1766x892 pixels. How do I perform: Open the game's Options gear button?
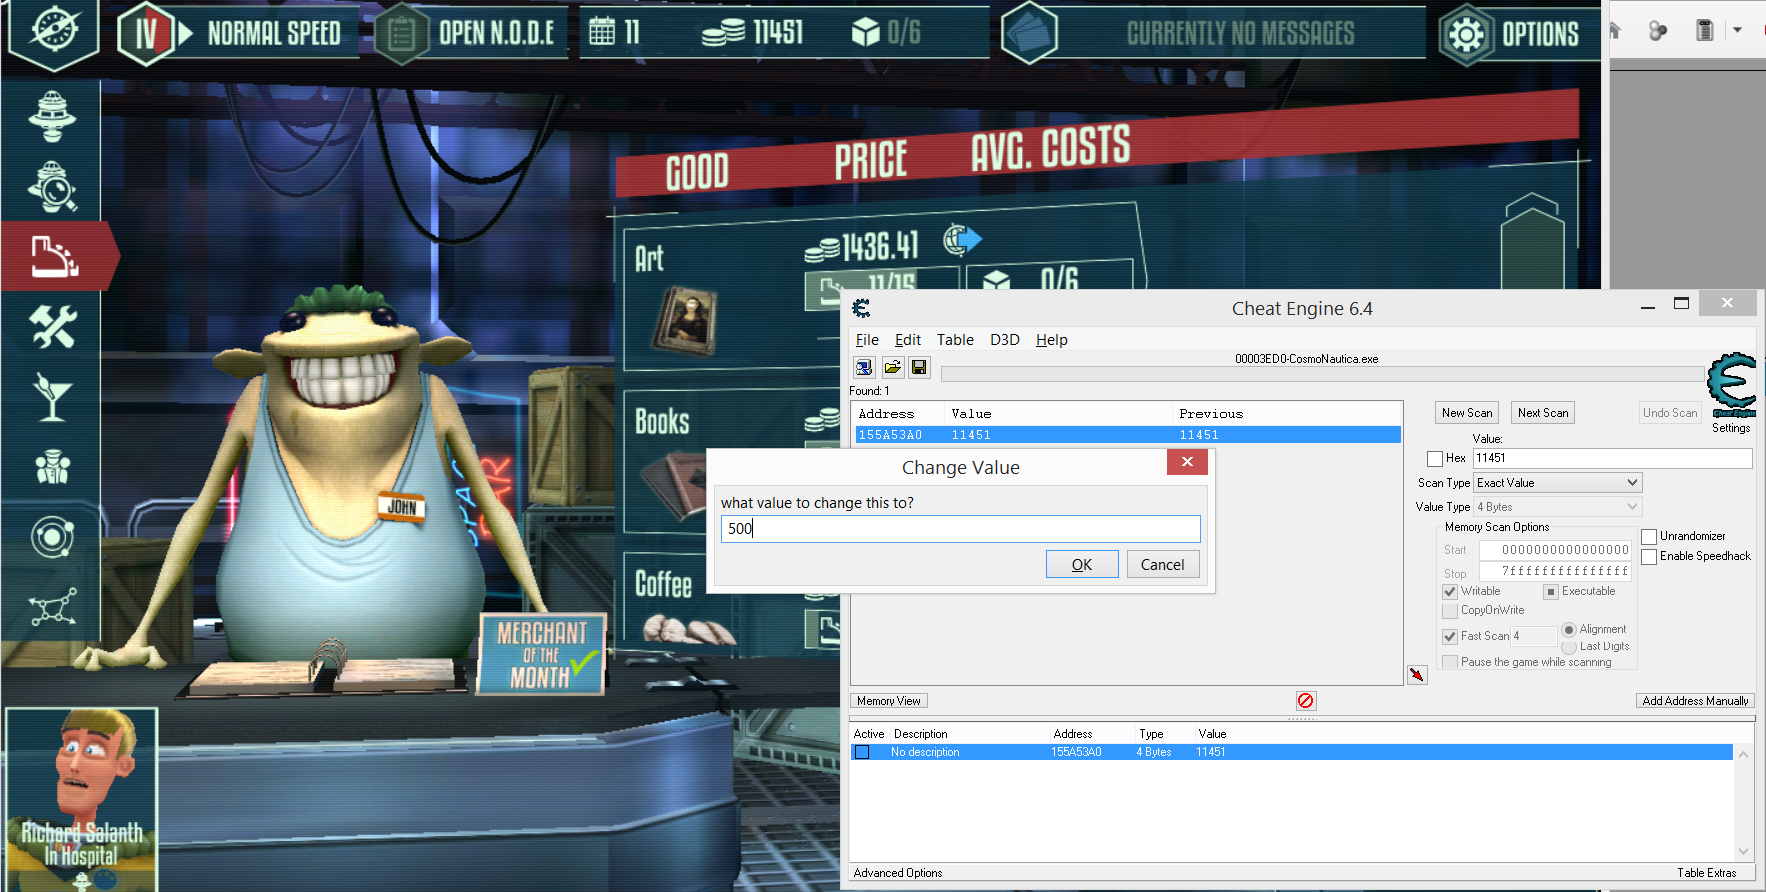pyautogui.click(x=1466, y=35)
